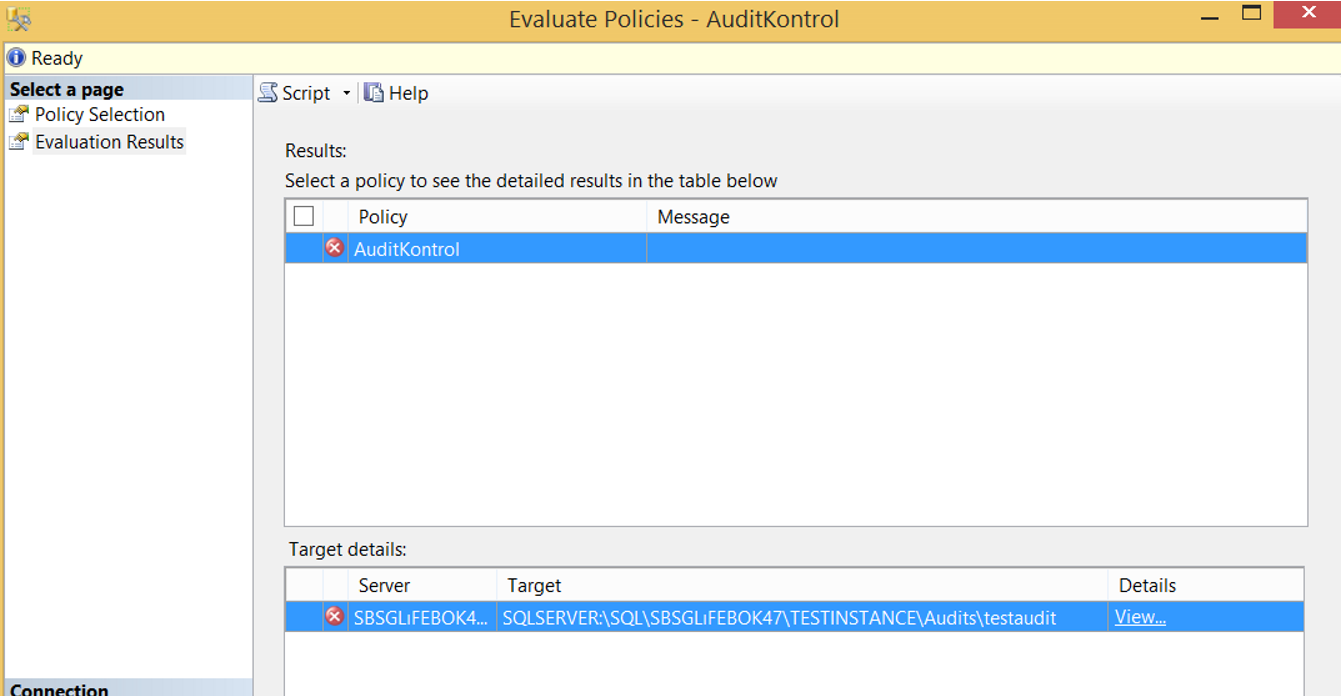Close the Evaluate Policies window

[1308, 13]
